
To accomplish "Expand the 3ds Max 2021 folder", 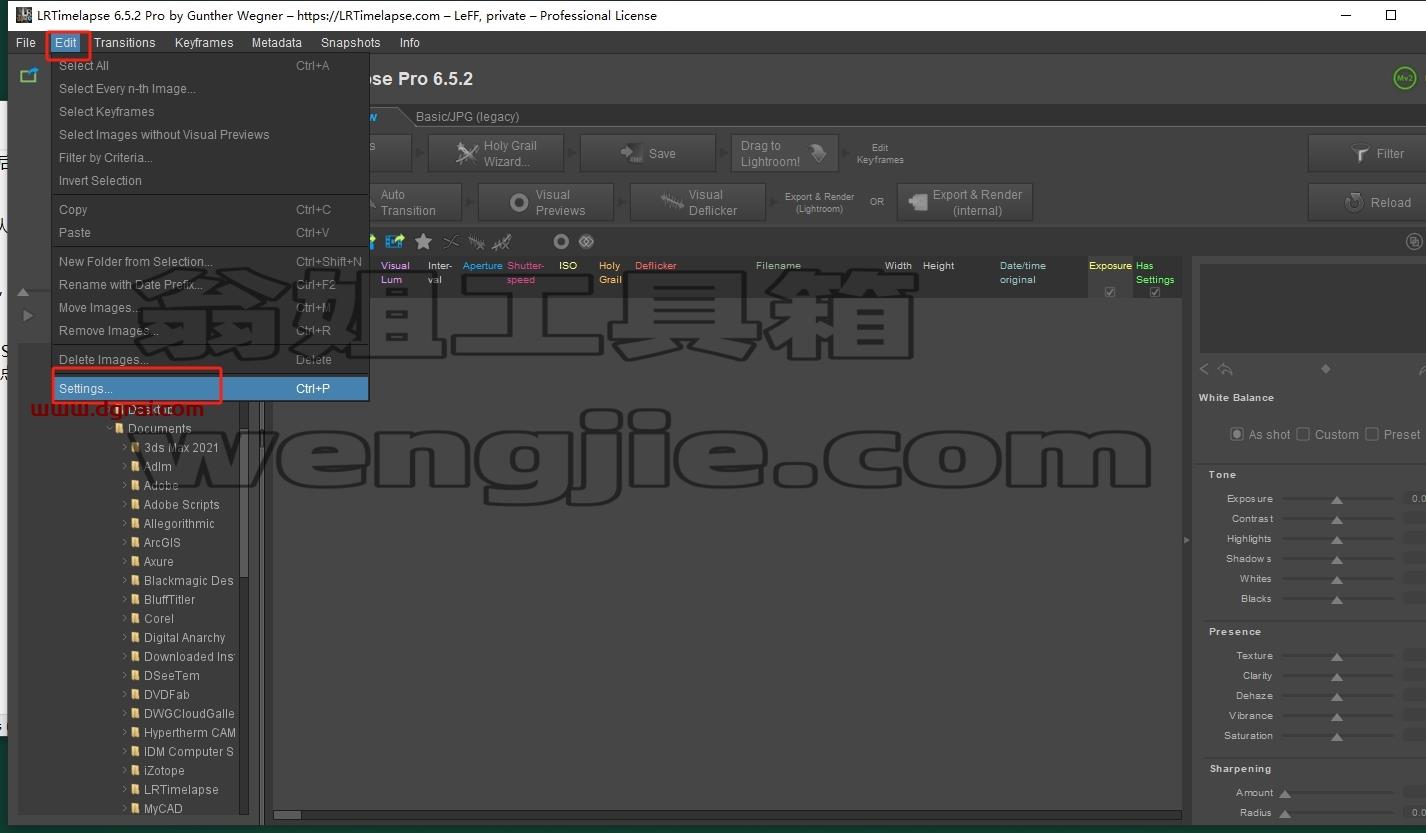I will click(125, 447).
